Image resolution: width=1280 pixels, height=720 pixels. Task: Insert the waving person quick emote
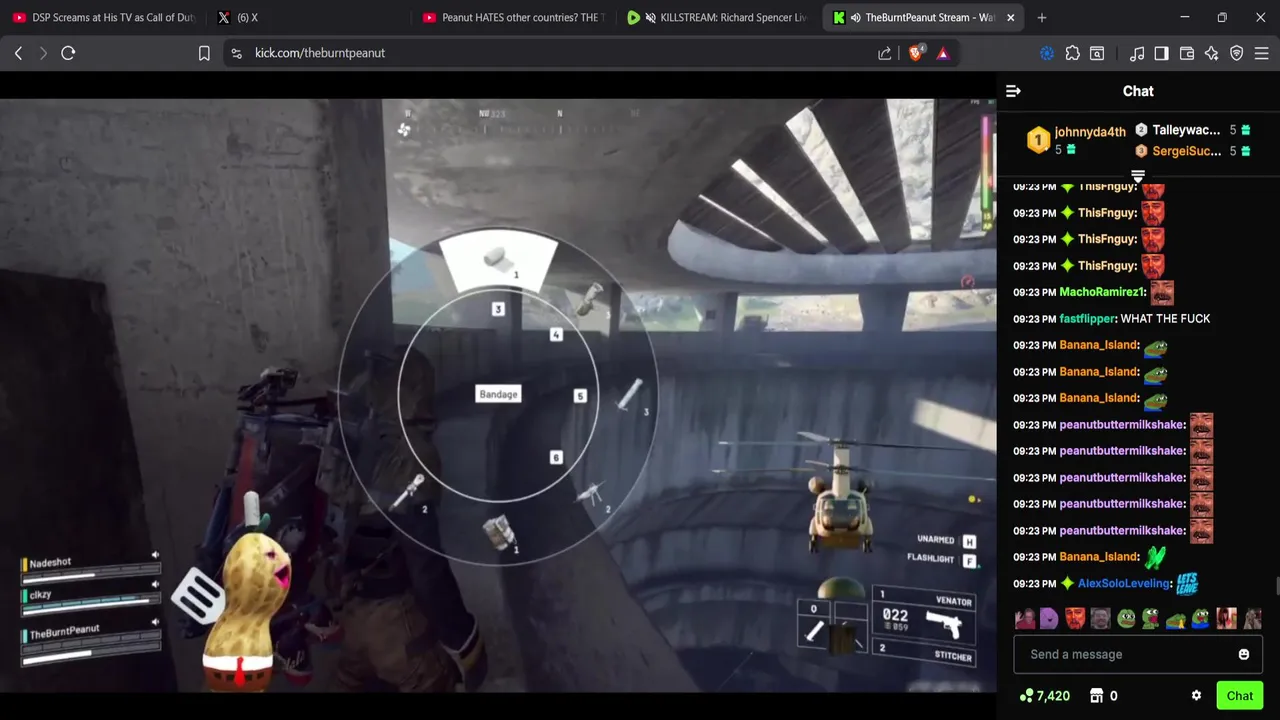pos(1024,618)
